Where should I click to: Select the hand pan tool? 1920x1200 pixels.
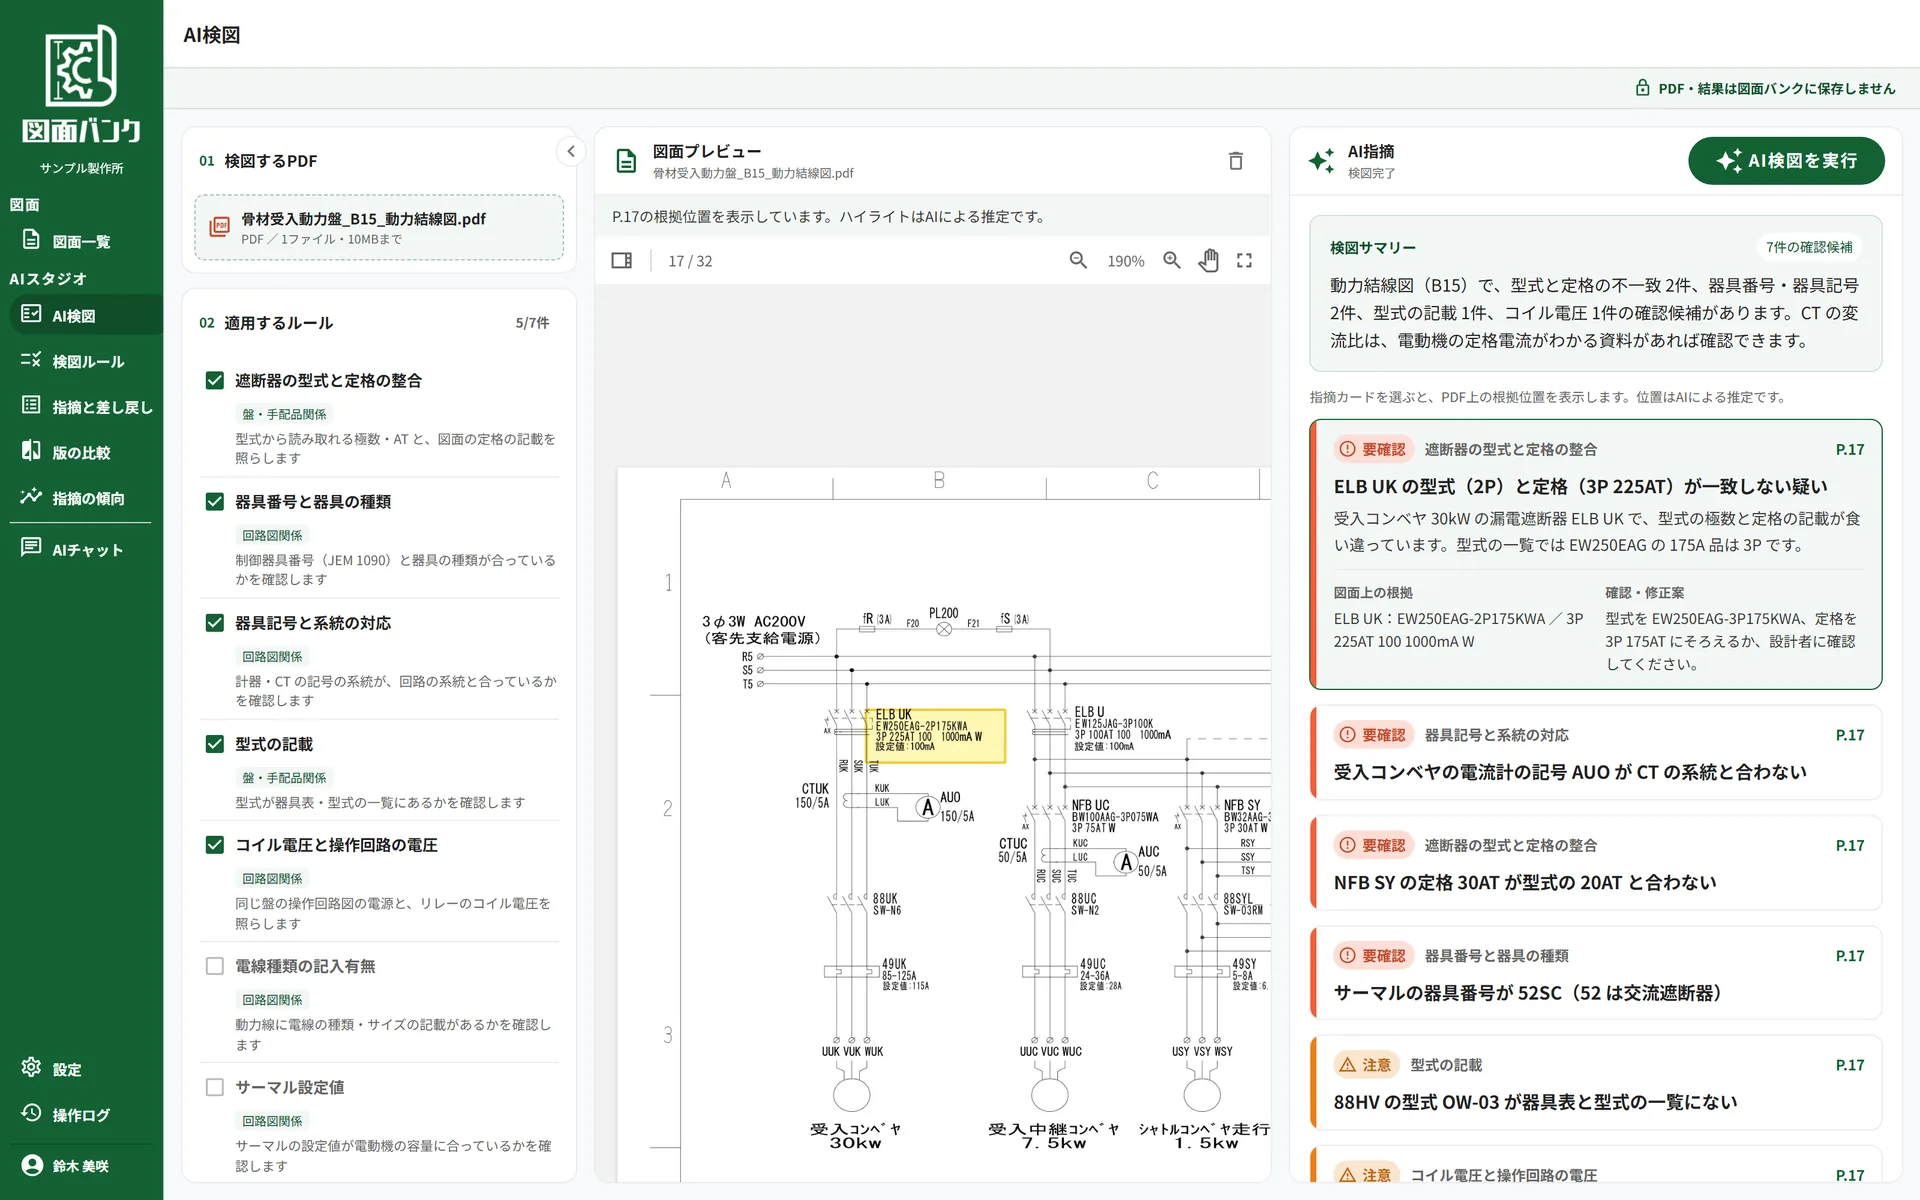point(1209,261)
